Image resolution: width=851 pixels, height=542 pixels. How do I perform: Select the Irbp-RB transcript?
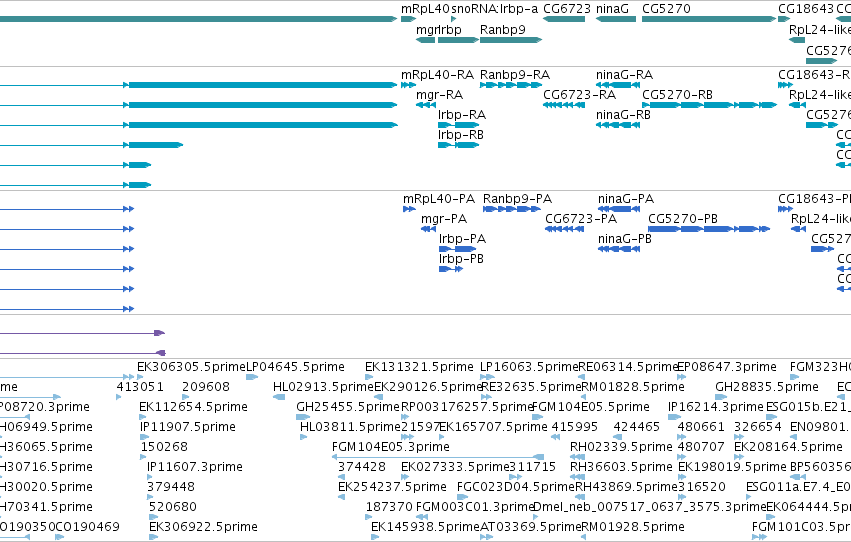[458, 145]
